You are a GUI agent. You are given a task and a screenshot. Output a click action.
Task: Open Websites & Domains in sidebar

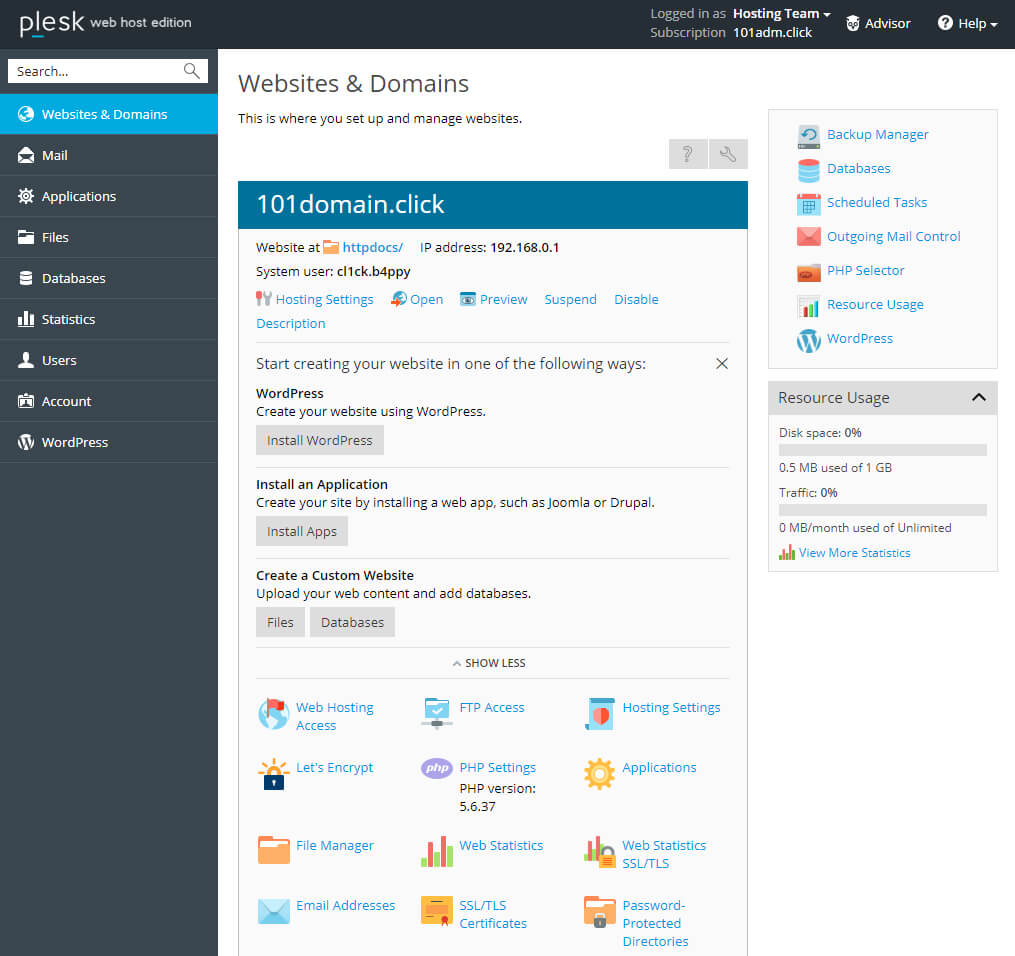click(109, 114)
